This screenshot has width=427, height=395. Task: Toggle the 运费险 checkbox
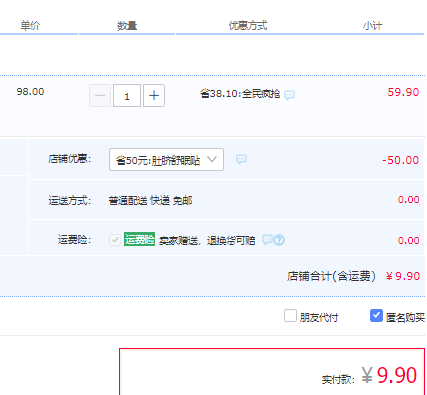point(115,240)
